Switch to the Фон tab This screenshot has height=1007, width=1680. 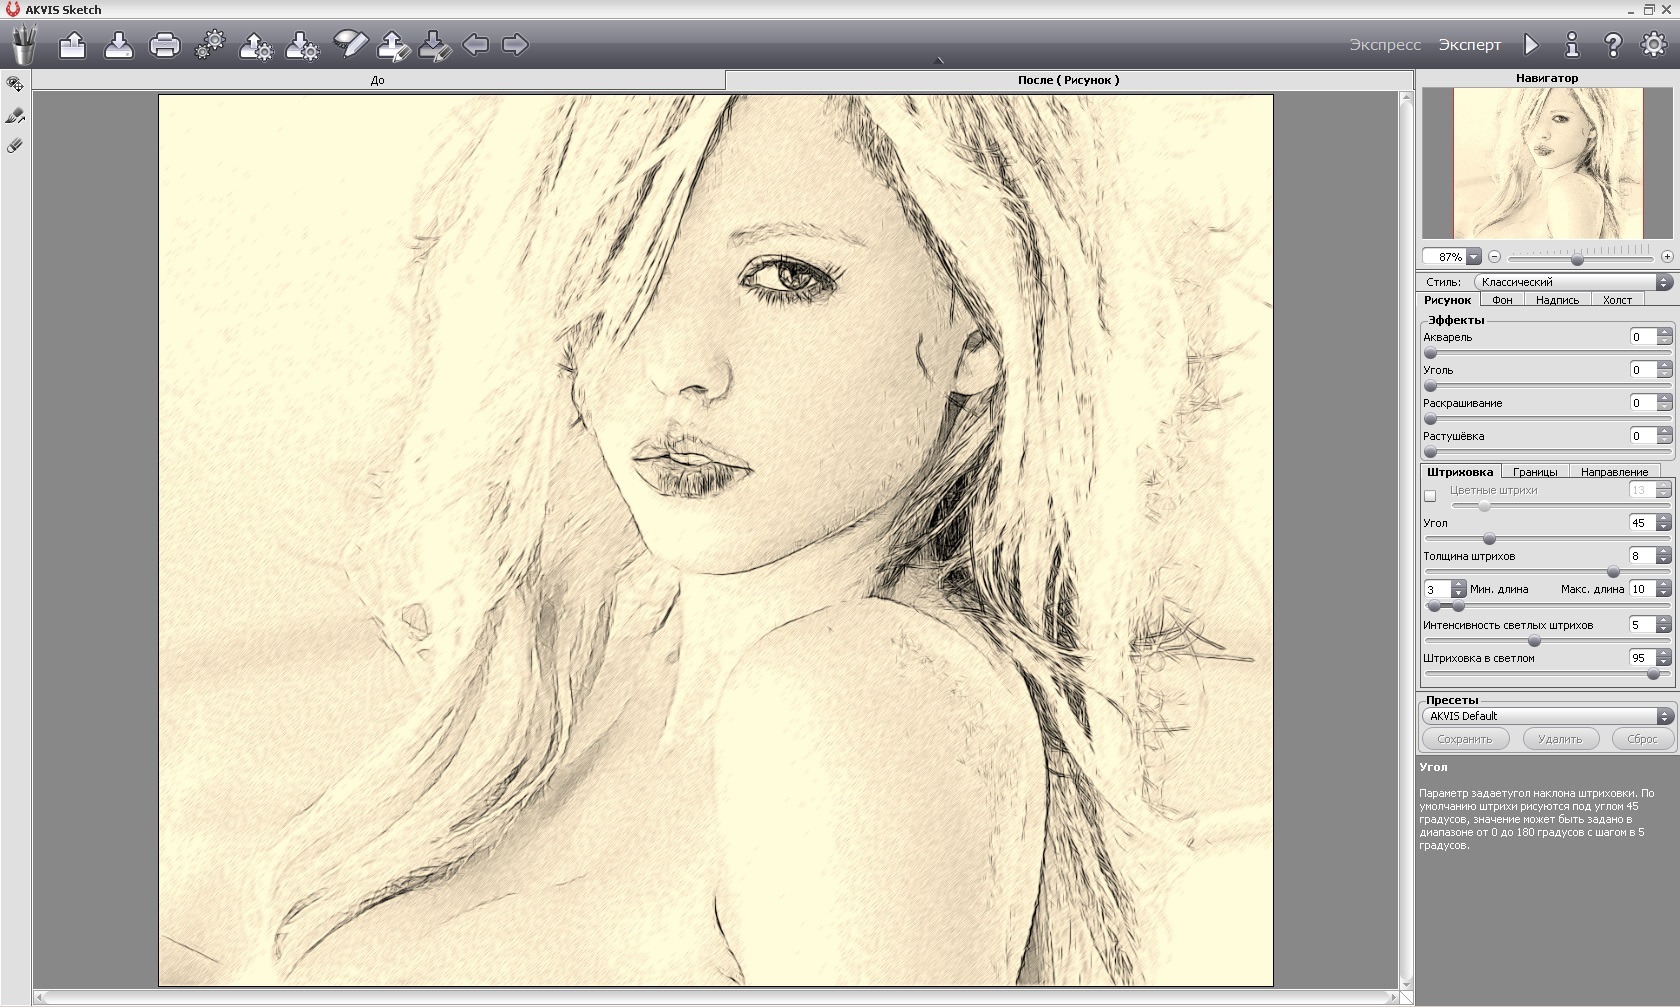pyautogui.click(x=1501, y=300)
